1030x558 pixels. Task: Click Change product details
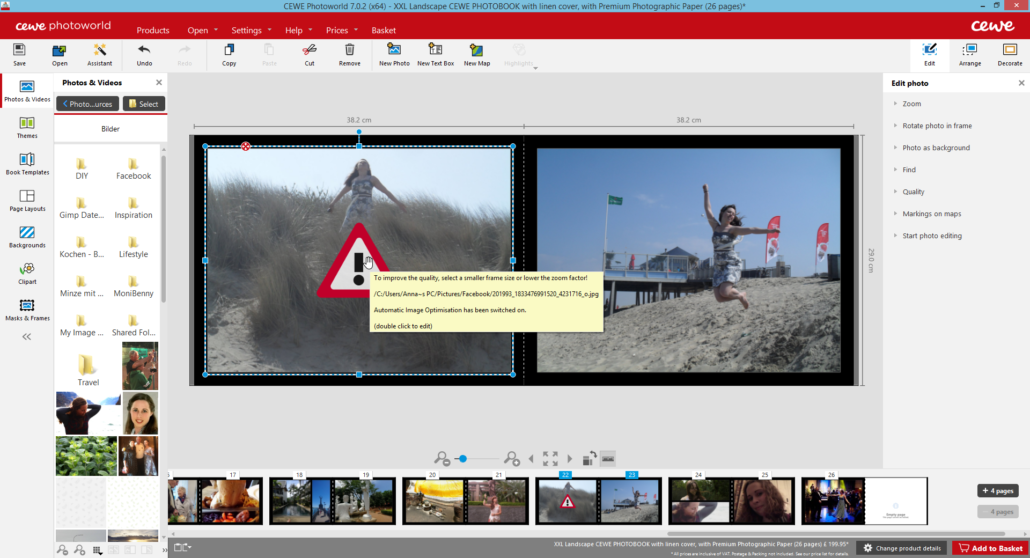(902, 548)
